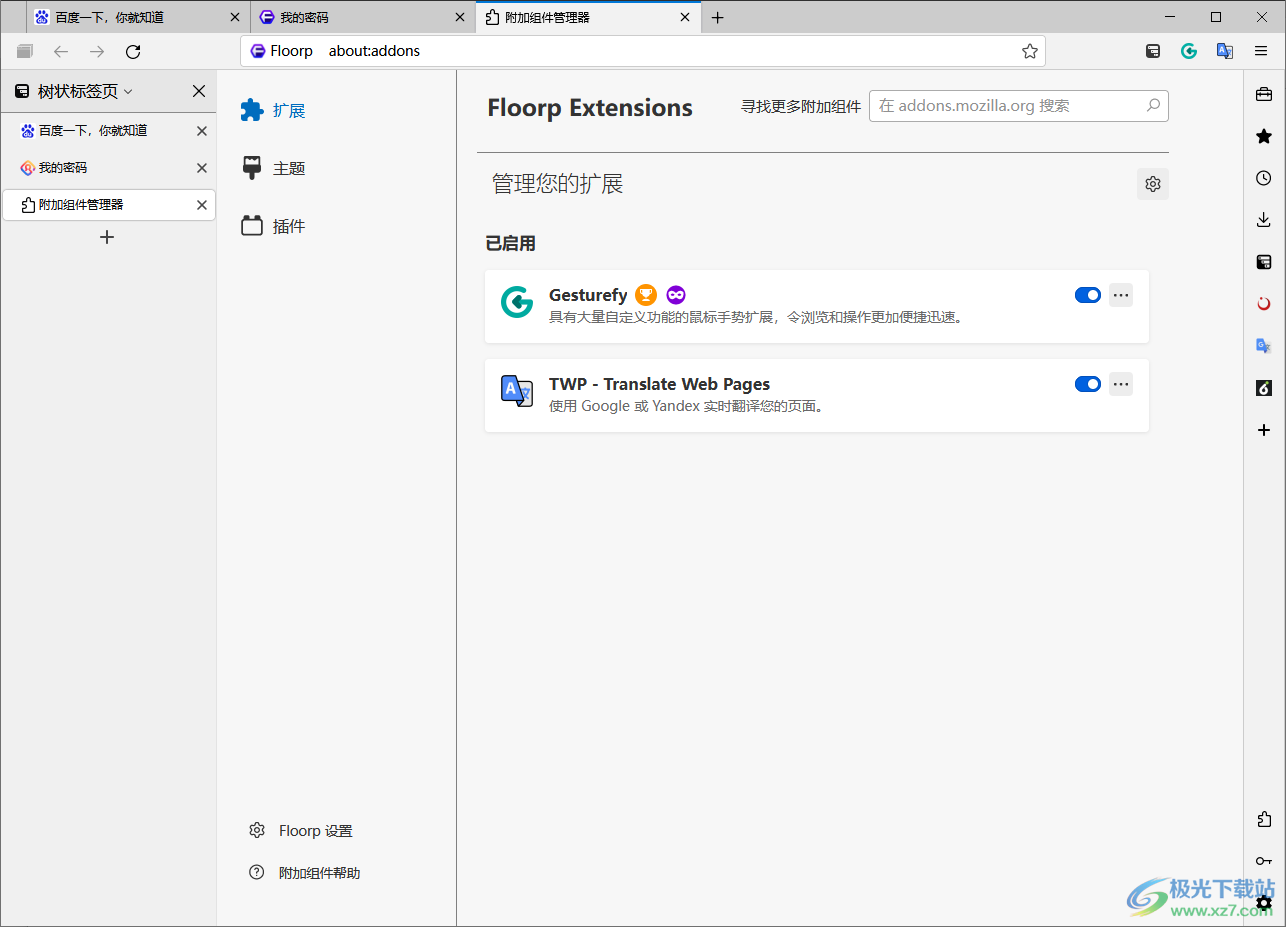Image resolution: width=1286 pixels, height=927 pixels.
Task: Open the three-dot menu for Gesturefy
Action: 1120,295
